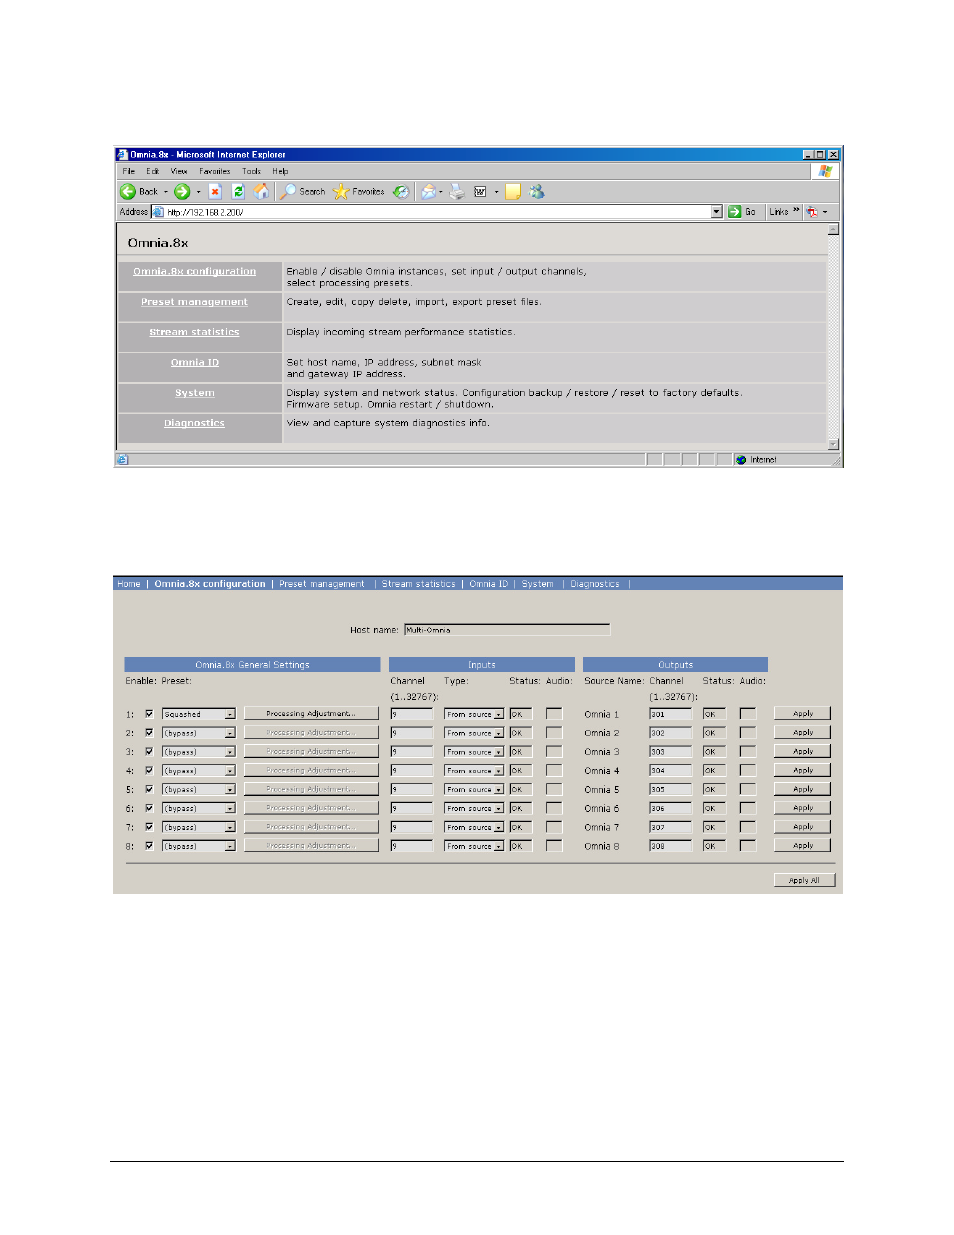Viewport: 954px width, 1235px height.
Task: Click the green Go arrow button
Action: point(735,212)
